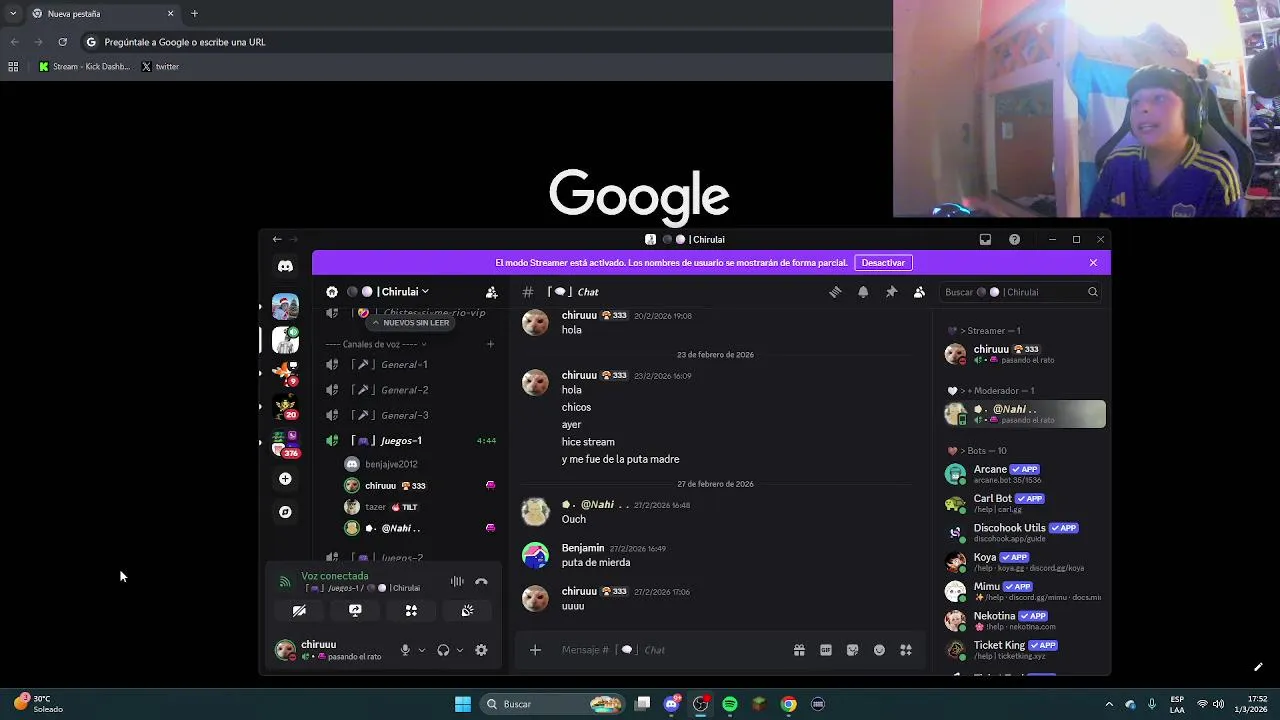Open the GIF picker
This screenshot has width=1280, height=720.
pos(826,650)
